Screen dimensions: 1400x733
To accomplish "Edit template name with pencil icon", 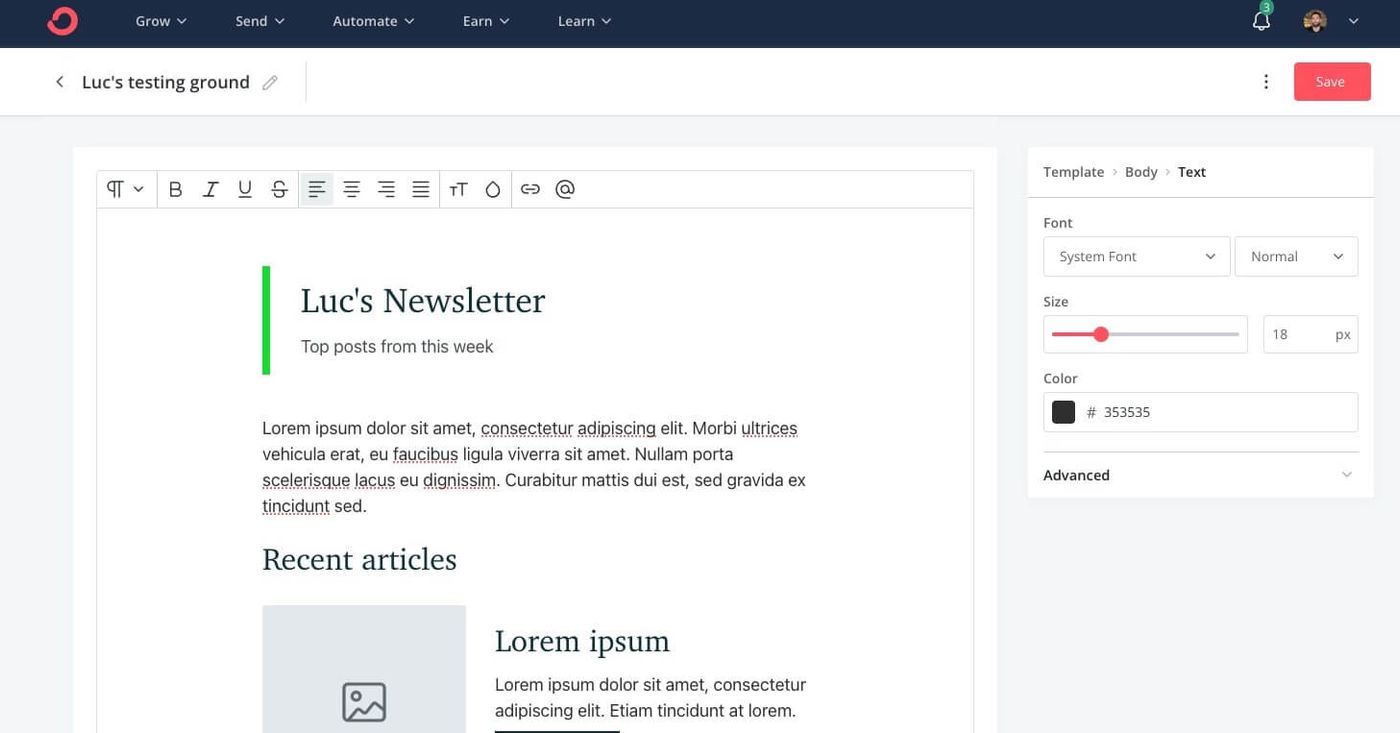I will [x=270, y=83].
